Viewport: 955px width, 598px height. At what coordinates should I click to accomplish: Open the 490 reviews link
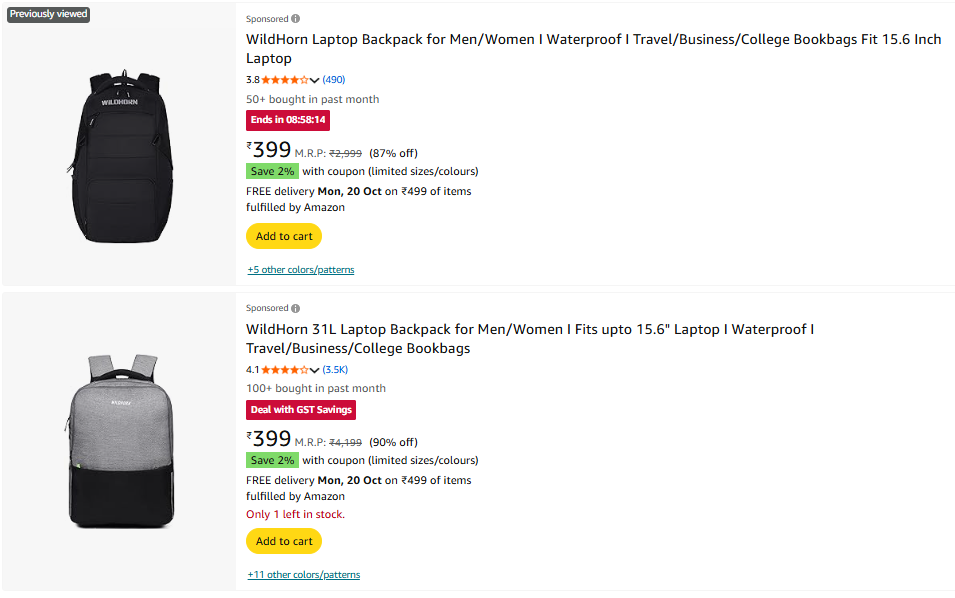click(334, 80)
